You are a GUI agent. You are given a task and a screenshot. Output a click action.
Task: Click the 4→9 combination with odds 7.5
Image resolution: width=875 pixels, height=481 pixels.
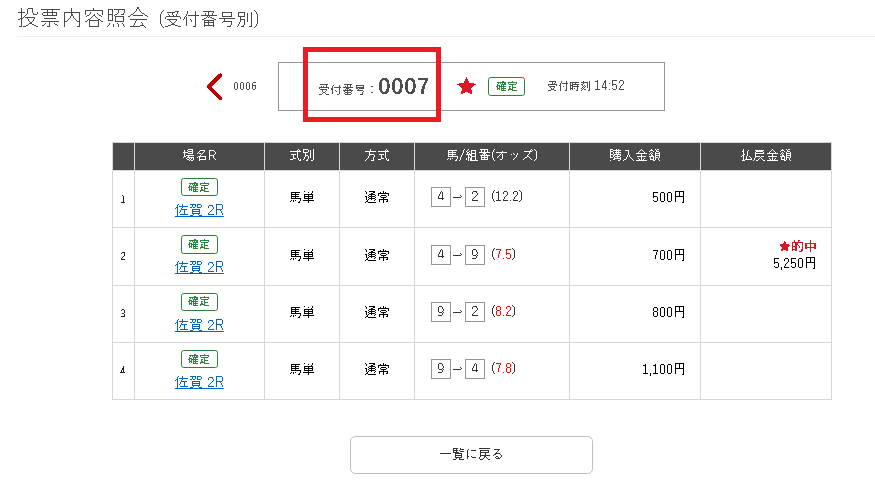coord(473,255)
